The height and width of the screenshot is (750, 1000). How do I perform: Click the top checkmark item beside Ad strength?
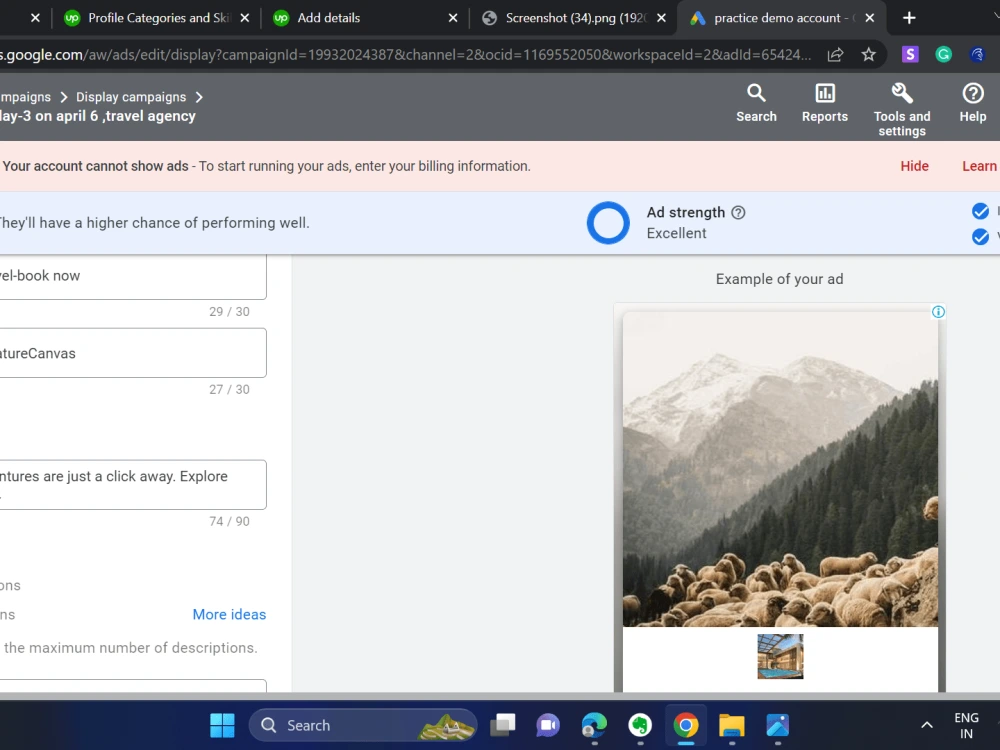(x=980, y=210)
